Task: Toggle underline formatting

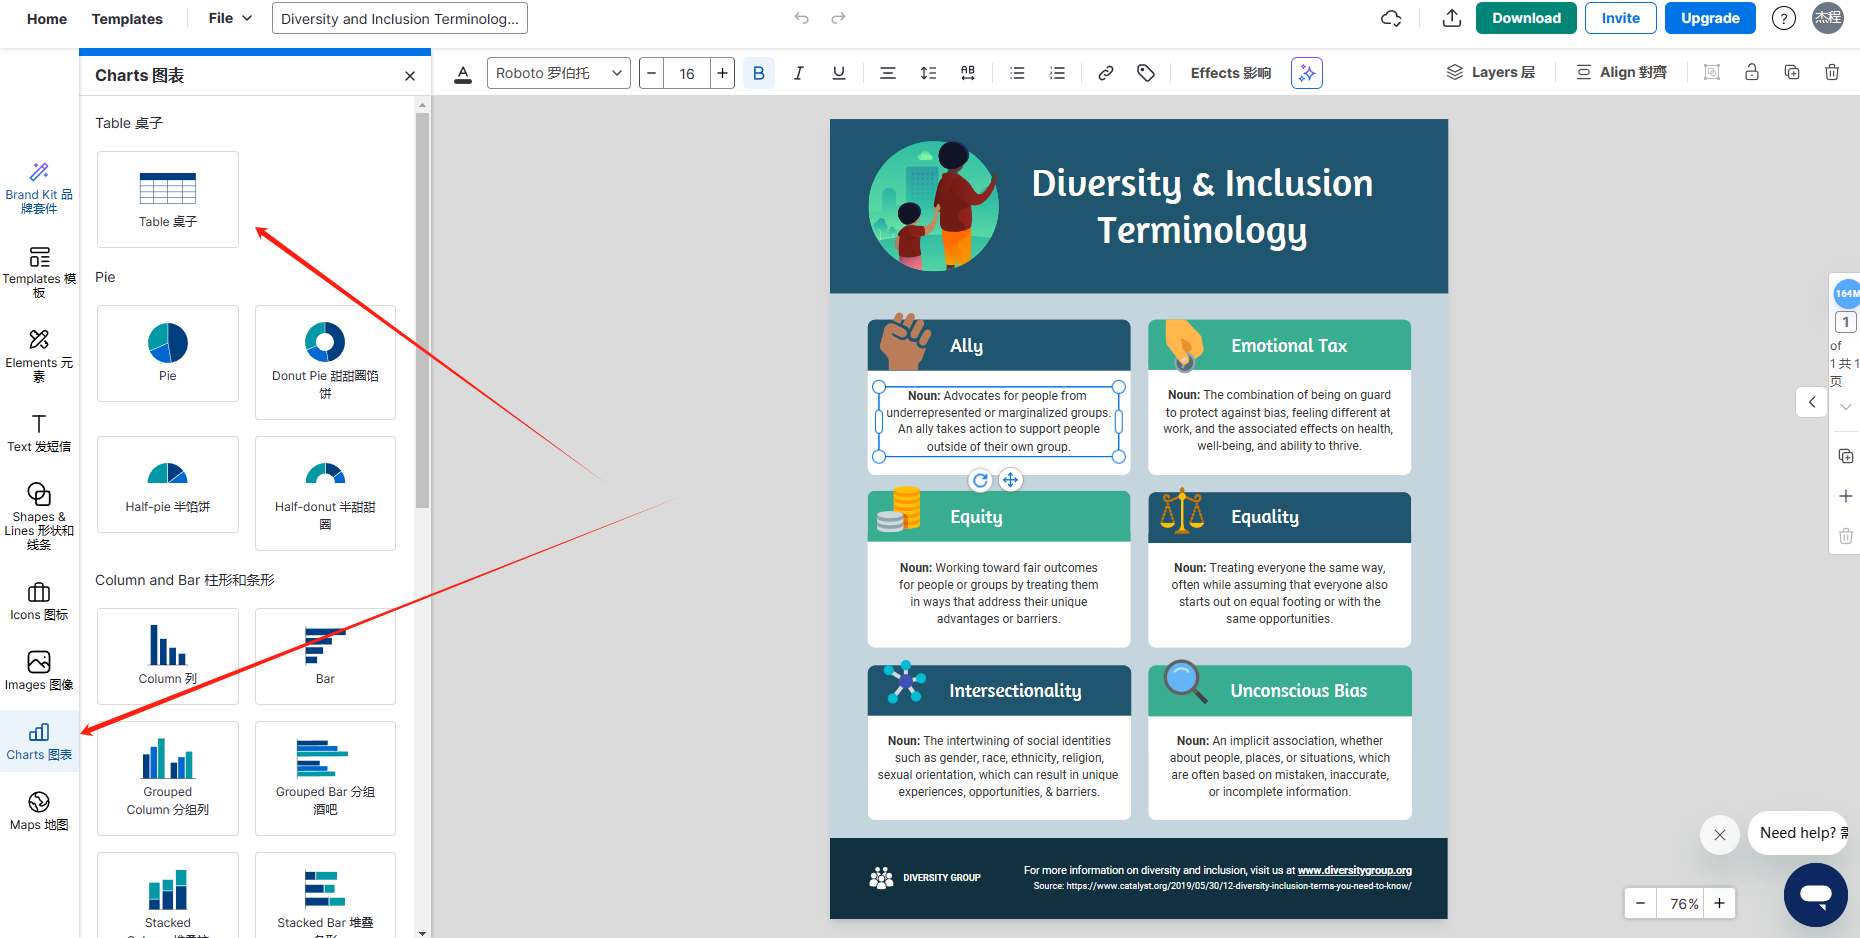Action: [x=839, y=73]
